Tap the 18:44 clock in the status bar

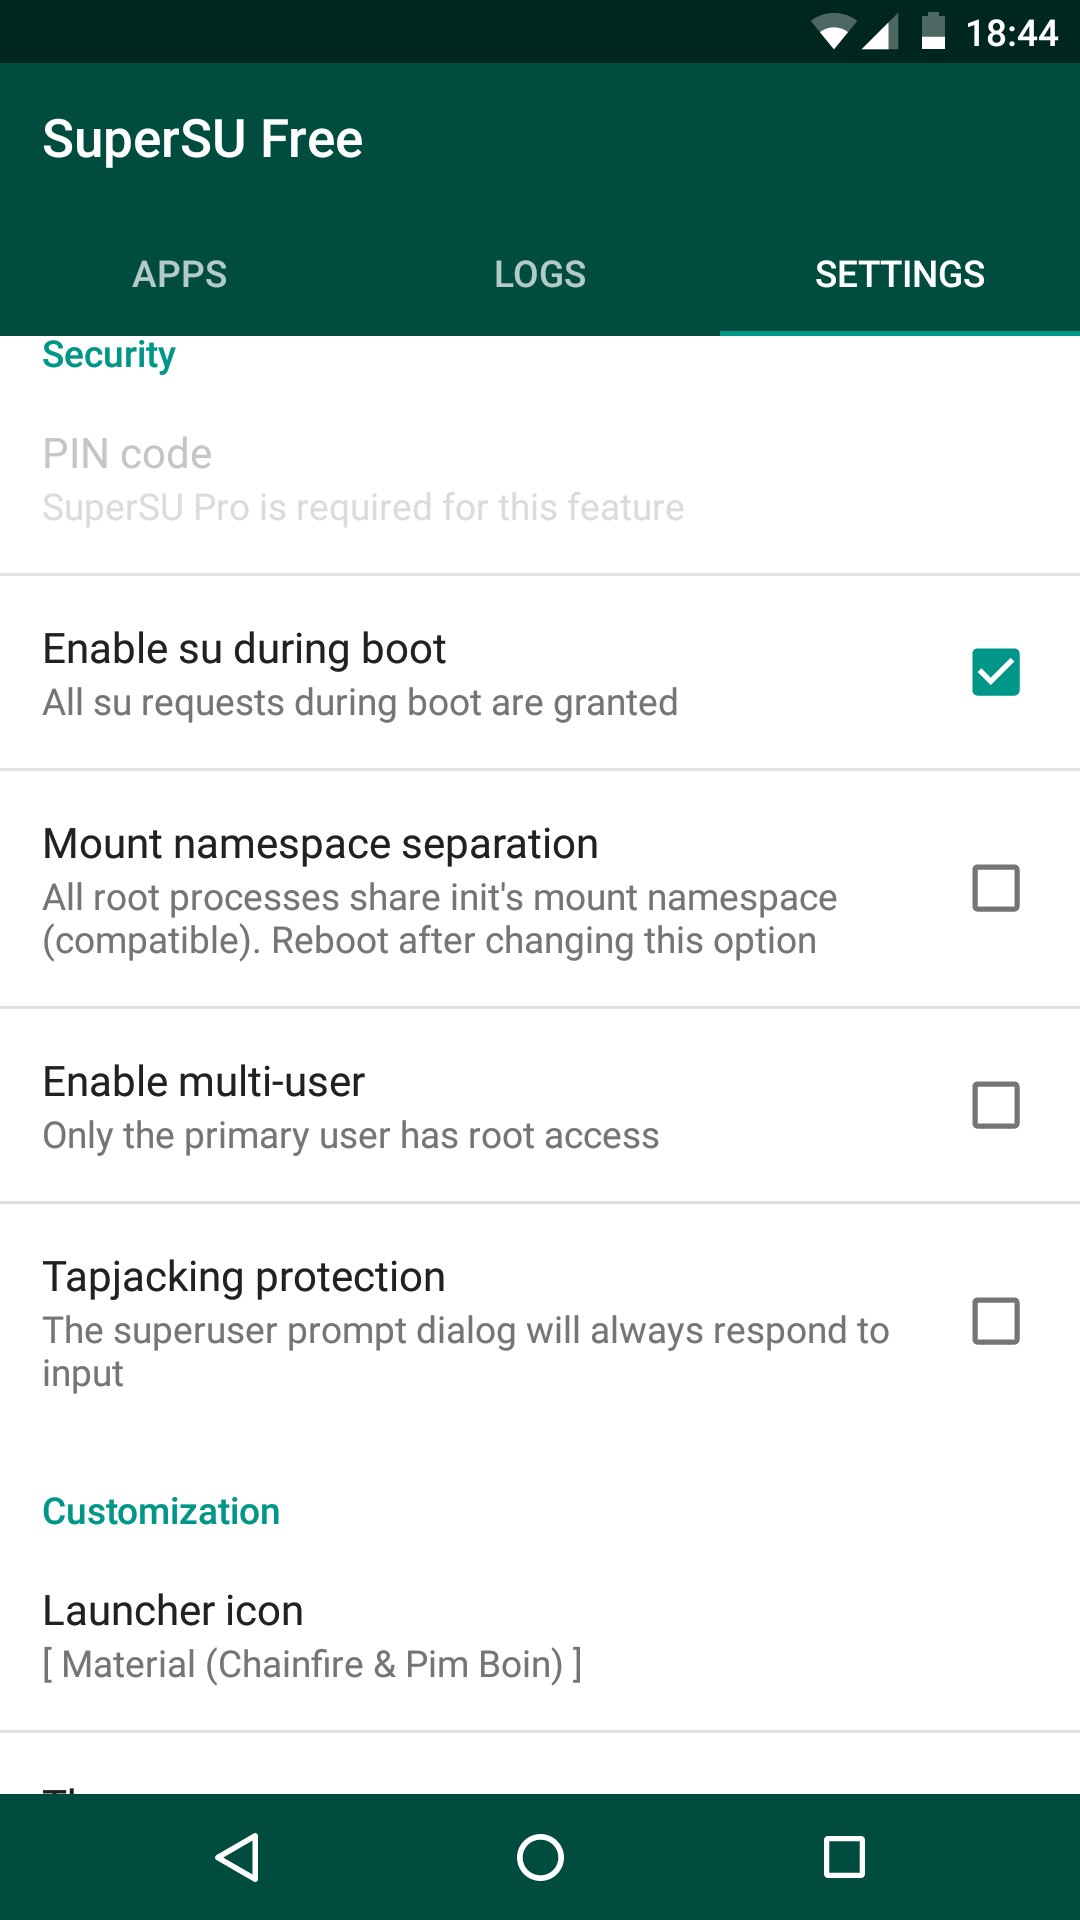1011,33
